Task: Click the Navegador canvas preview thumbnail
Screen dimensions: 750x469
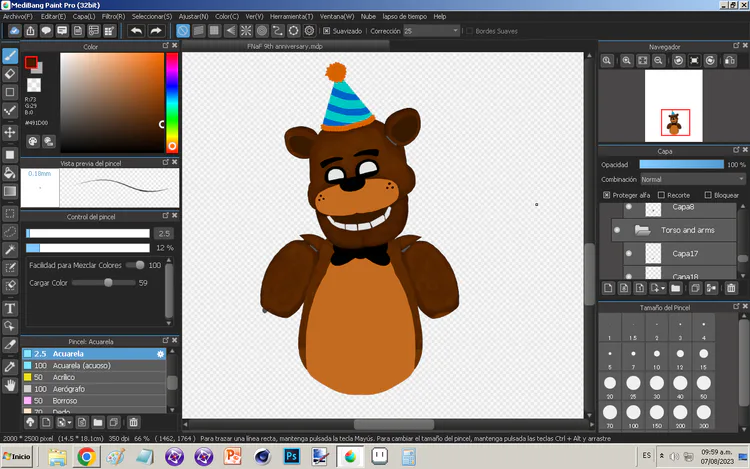Action: [673, 106]
